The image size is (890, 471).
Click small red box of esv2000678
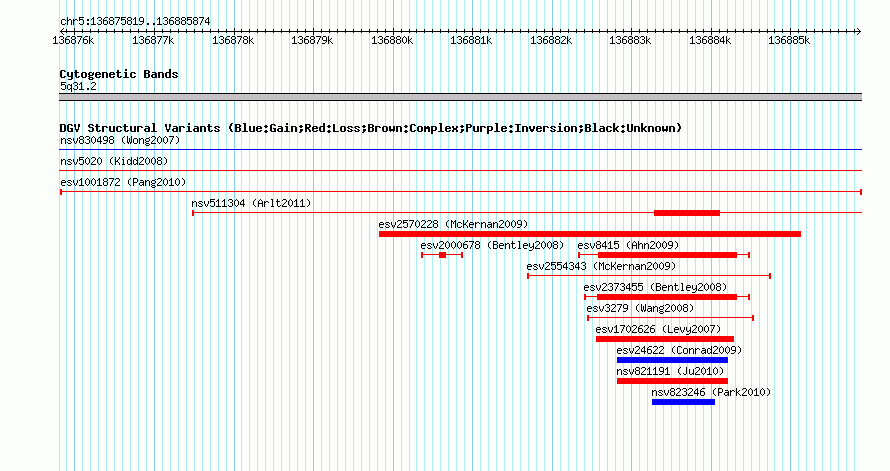[443, 255]
